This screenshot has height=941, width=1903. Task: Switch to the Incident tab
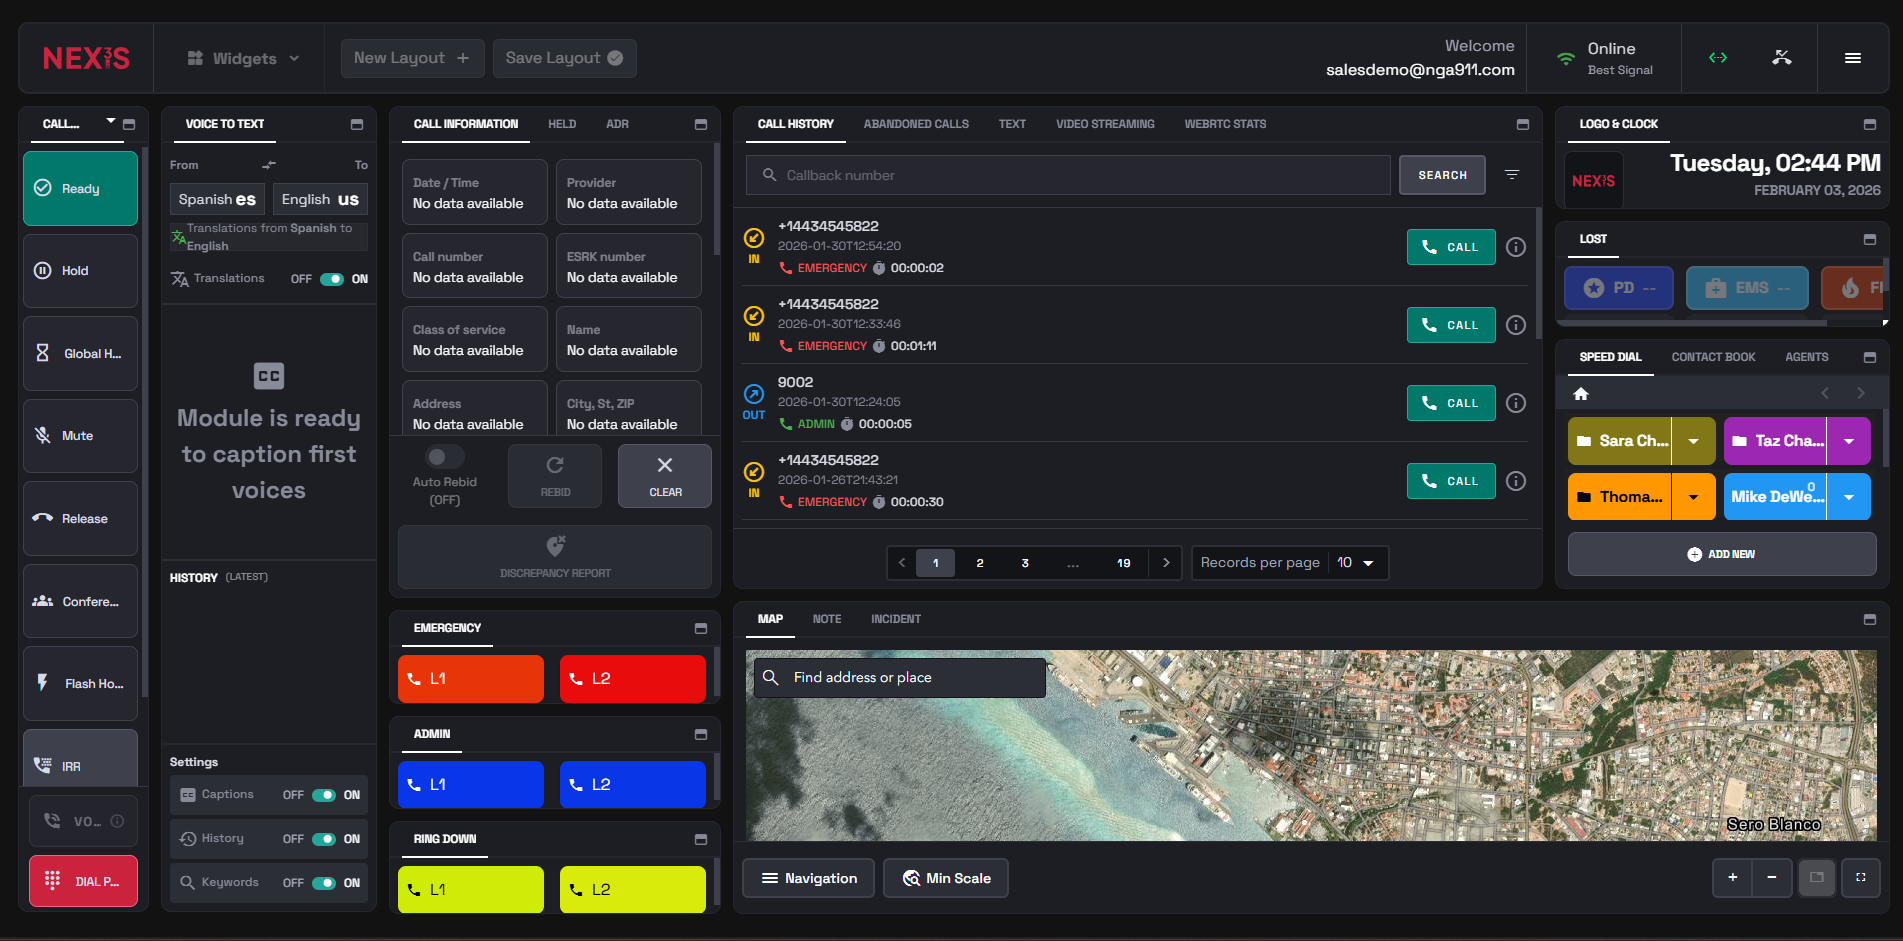(x=895, y=619)
